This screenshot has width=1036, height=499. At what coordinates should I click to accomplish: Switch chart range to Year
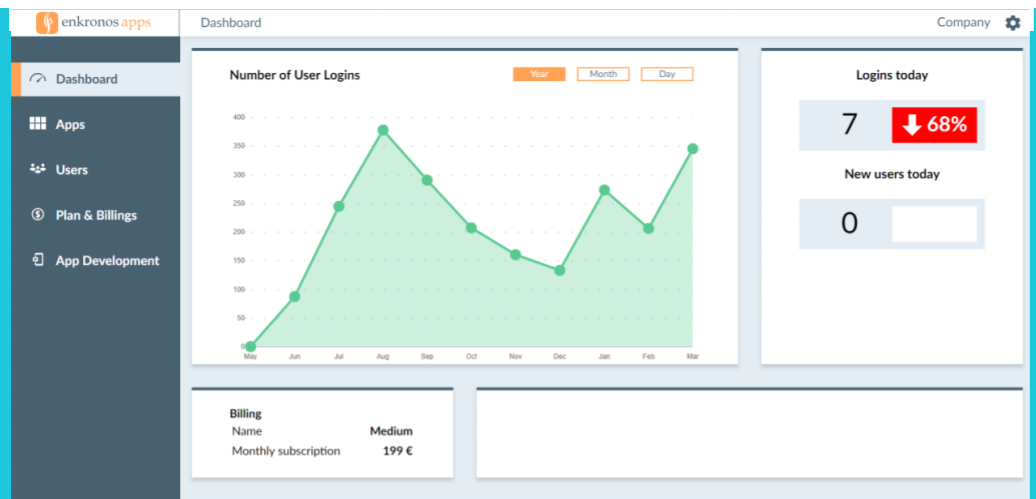point(539,74)
